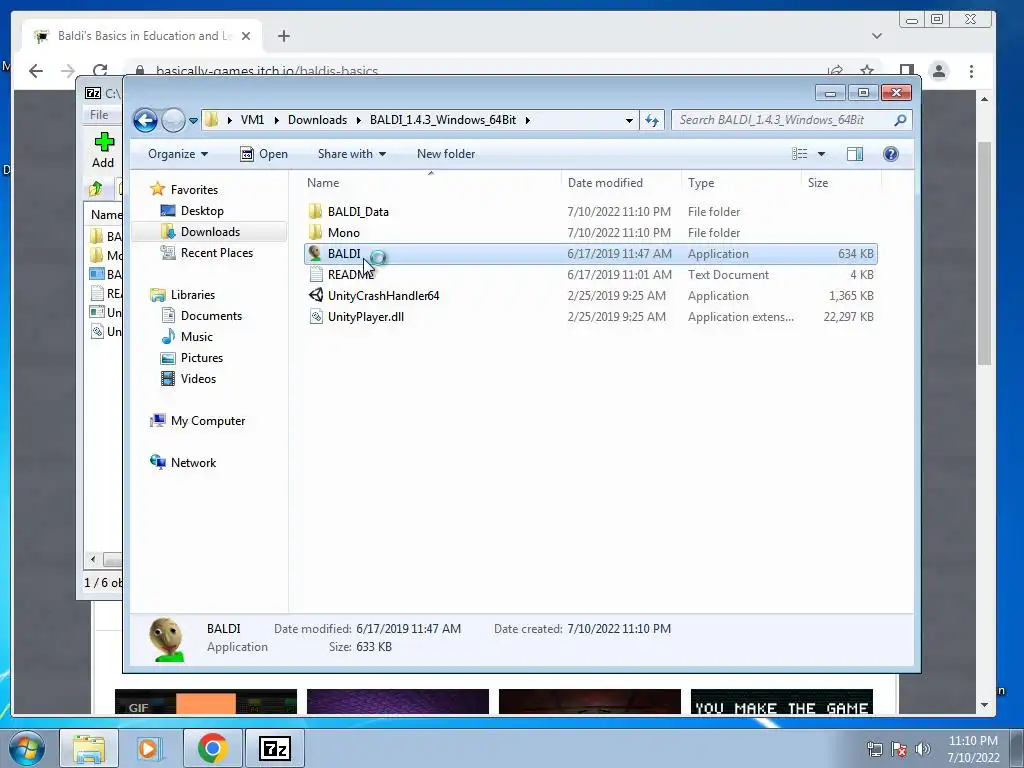The image size is (1024, 768).
Task: Click 7-Zip up folder icon
Action: click(x=96, y=189)
